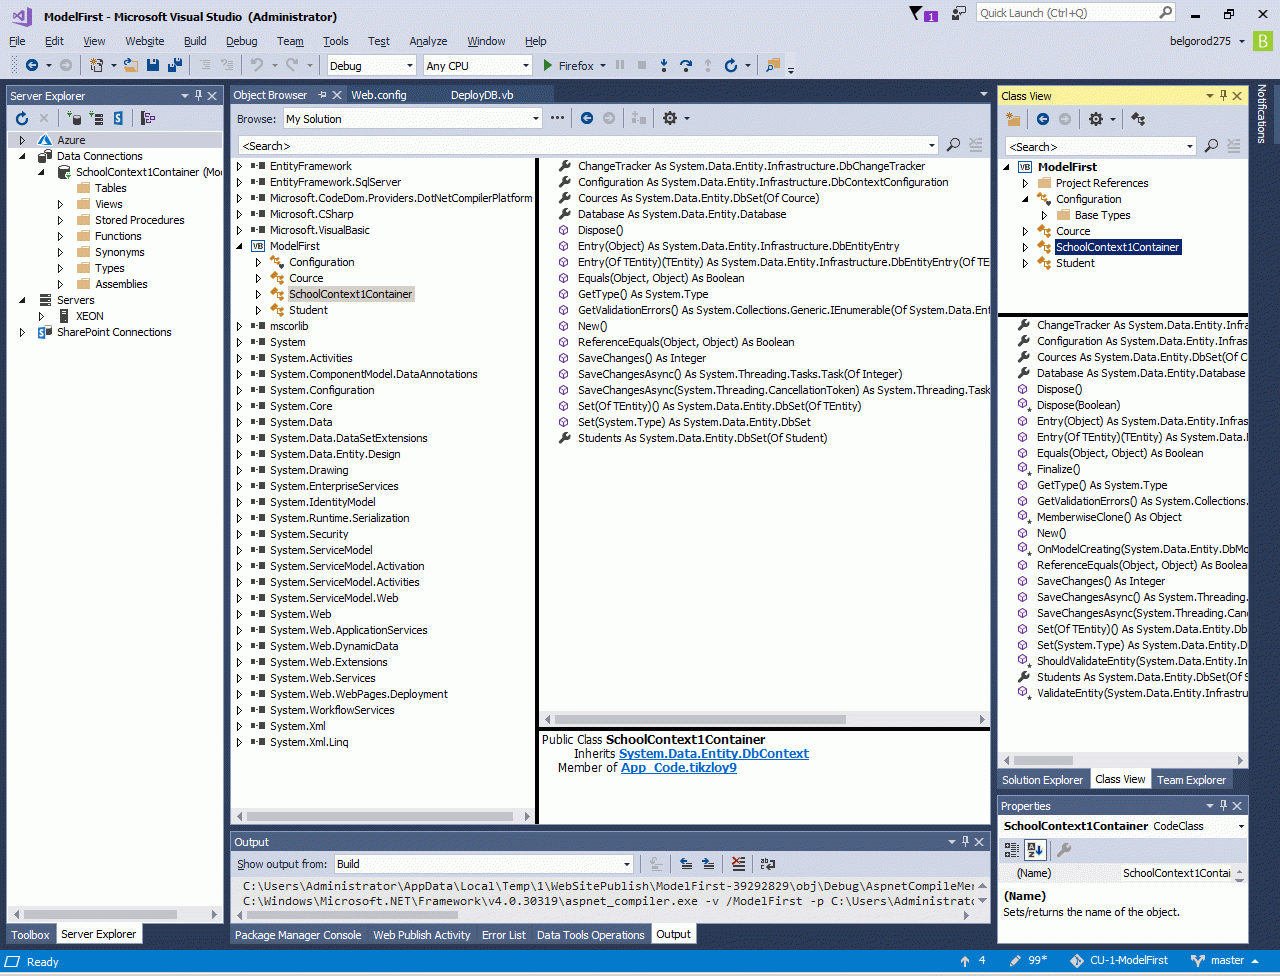Click Clear All icon in Output panel
Screen dimensions: 1280x976
[738, 864]
